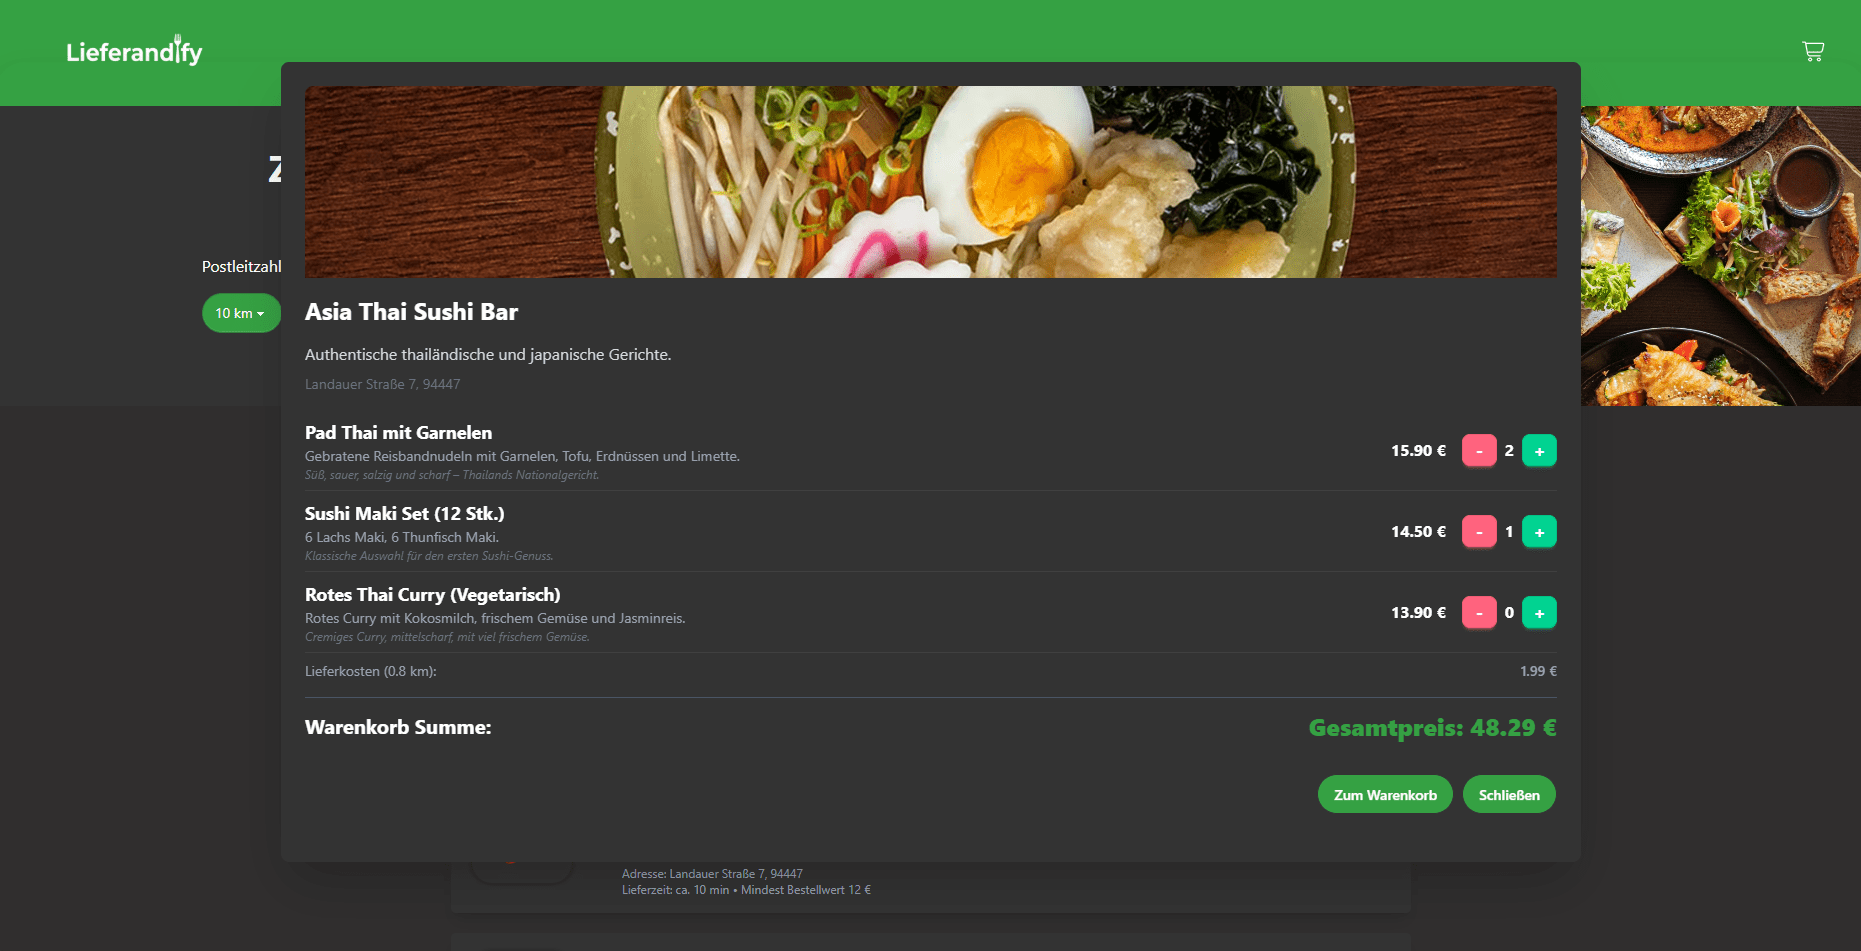
Task: Click Rotes Thai Curry (Vegetarisch) title
Action: [432, 595]
